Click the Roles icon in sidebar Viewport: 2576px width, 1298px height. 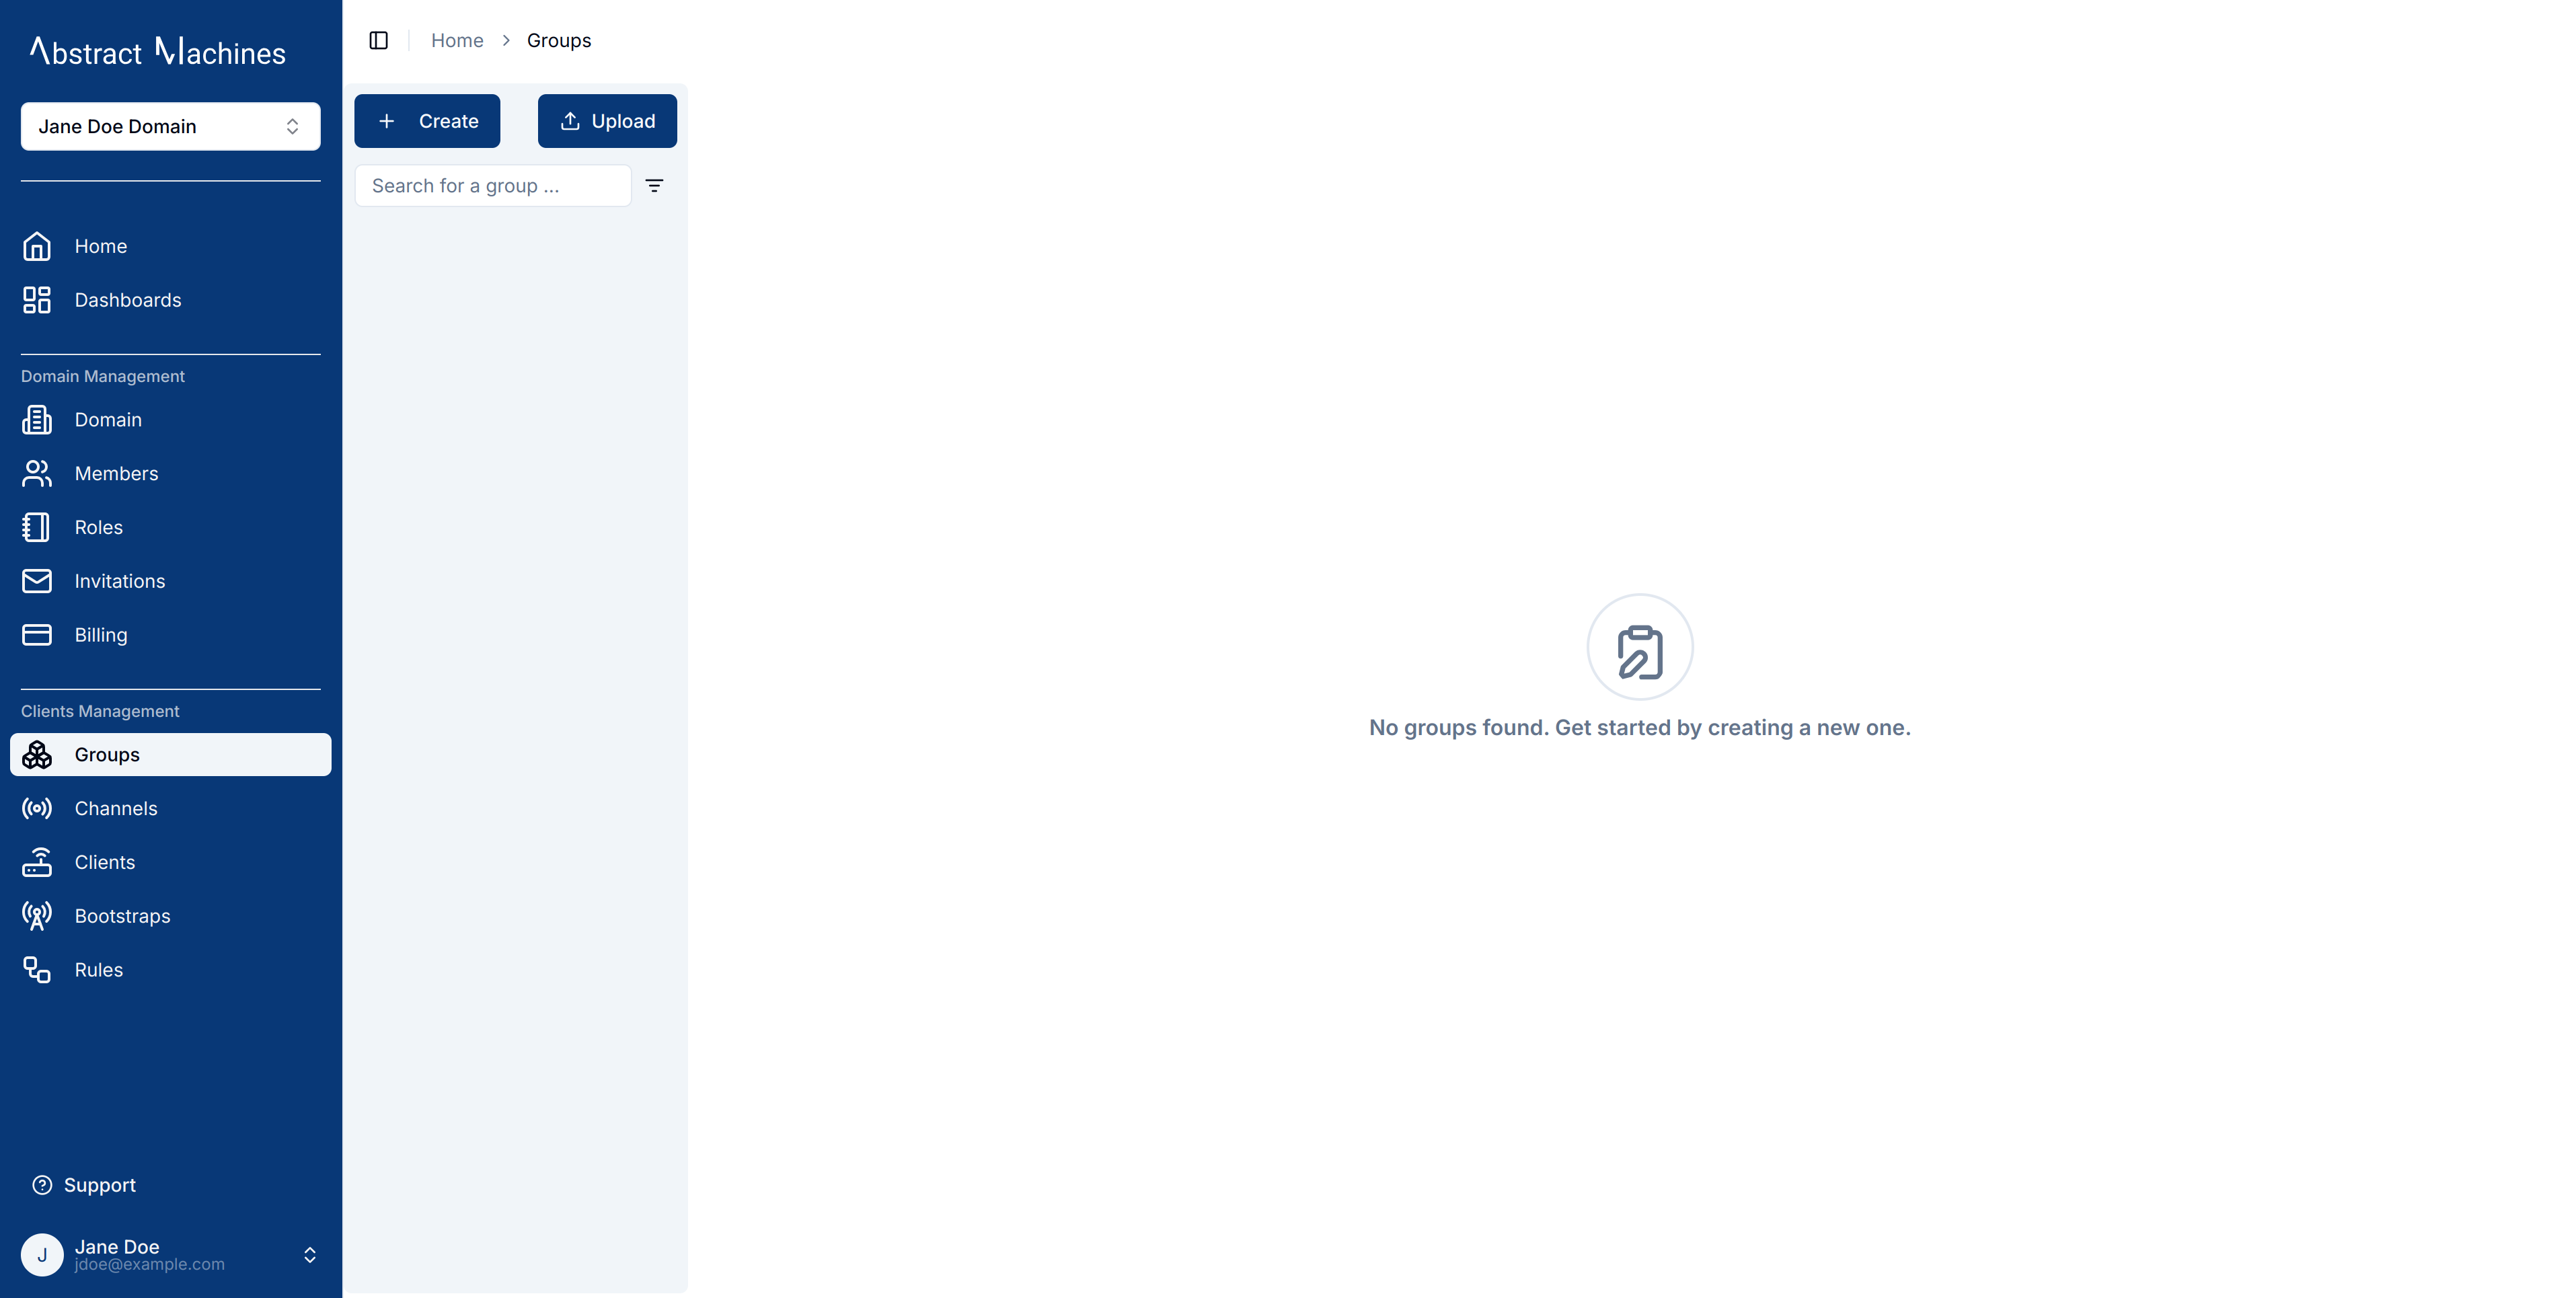pos(36,527)
